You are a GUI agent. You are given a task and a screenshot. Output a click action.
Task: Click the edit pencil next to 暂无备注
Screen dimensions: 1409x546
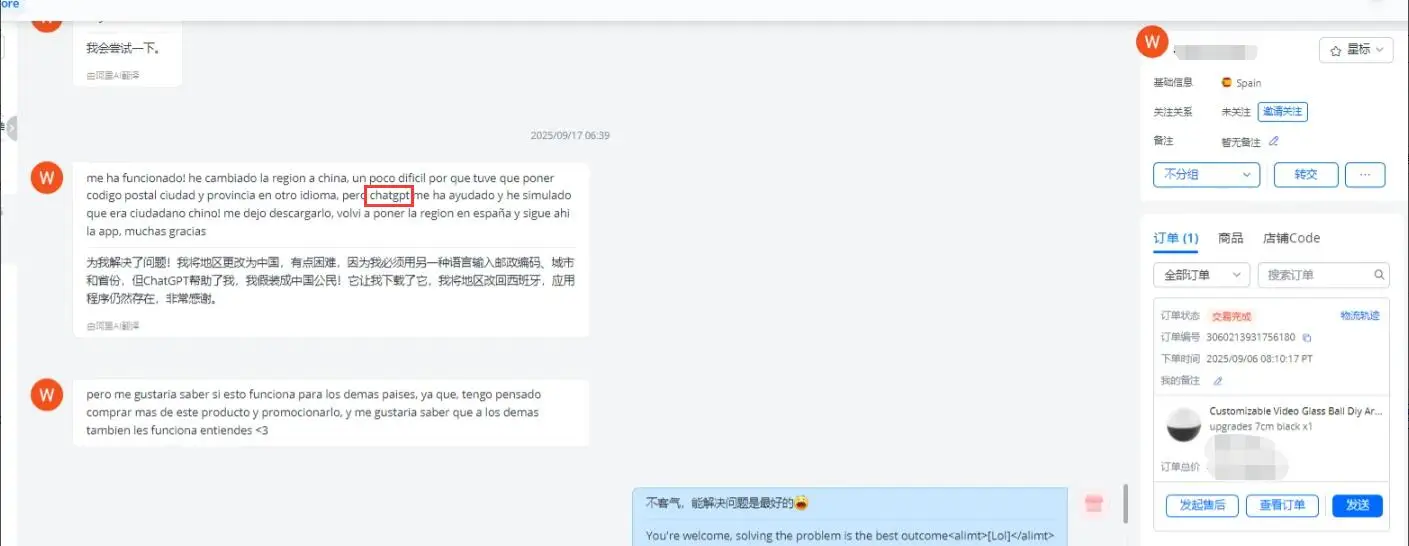point(1274,142)
